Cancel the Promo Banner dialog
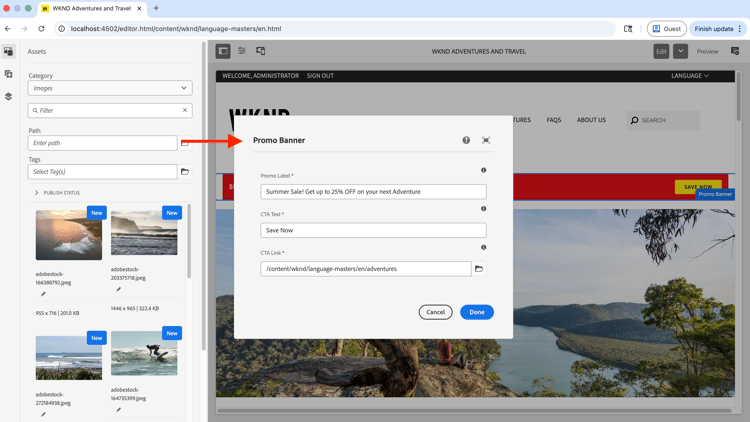The width and height of the screenshot is (750, 422). (x=435, y=312)
